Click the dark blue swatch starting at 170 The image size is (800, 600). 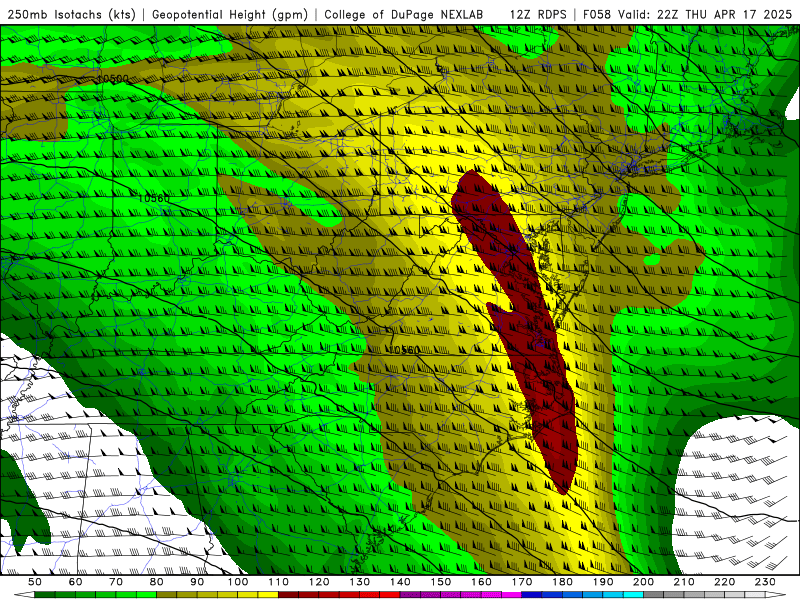(x=532, y=595)
